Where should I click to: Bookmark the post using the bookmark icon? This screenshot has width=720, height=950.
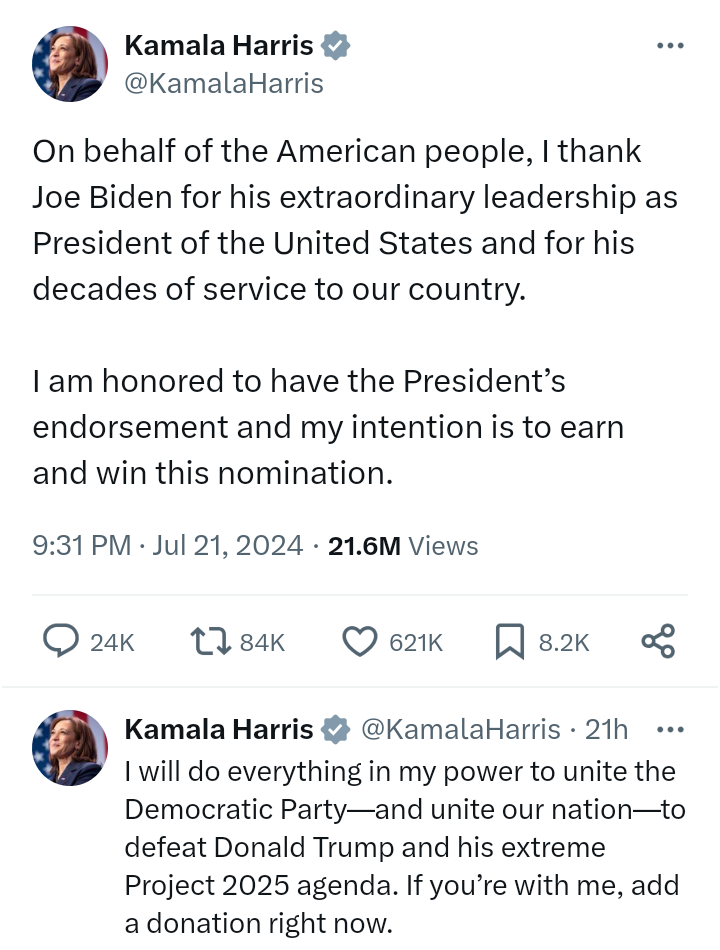coord(510,641)
